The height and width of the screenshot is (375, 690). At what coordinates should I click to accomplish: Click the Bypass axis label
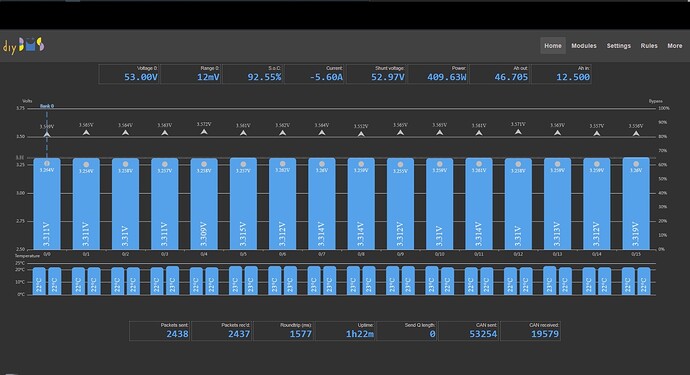[655, 101]
